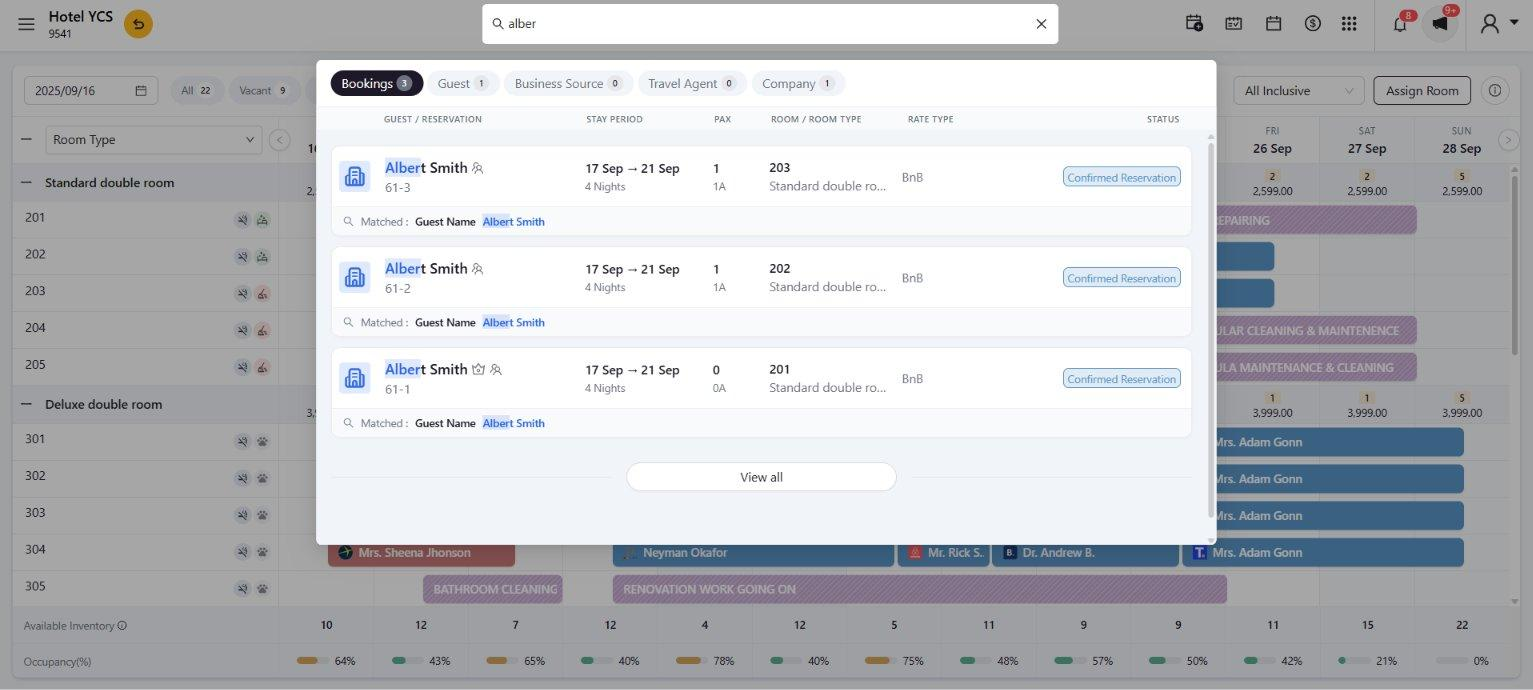Image resolution: width=1533 pixels, height=690 pixels.
Task: Clear the search text with X
Action: tap(1041, 24)
